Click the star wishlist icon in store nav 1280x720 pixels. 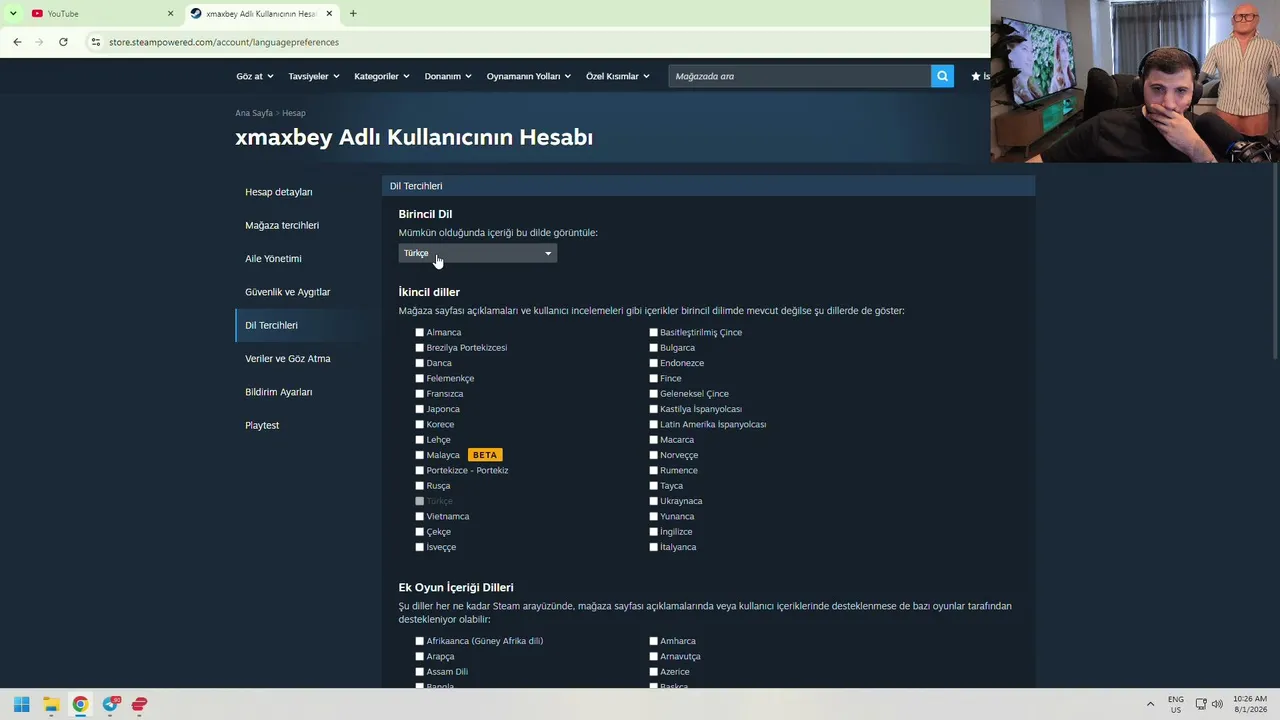pyautogui.click(x=976, y=76)
